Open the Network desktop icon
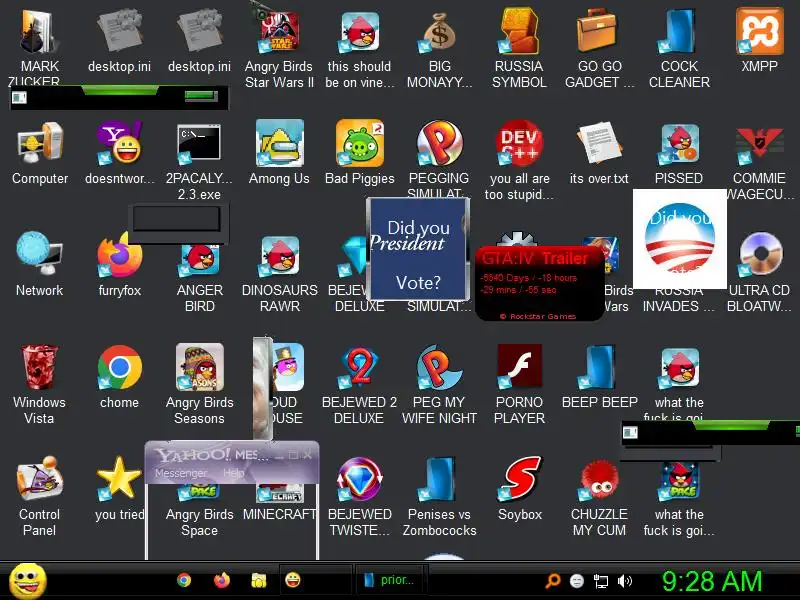 click(39, 255)
